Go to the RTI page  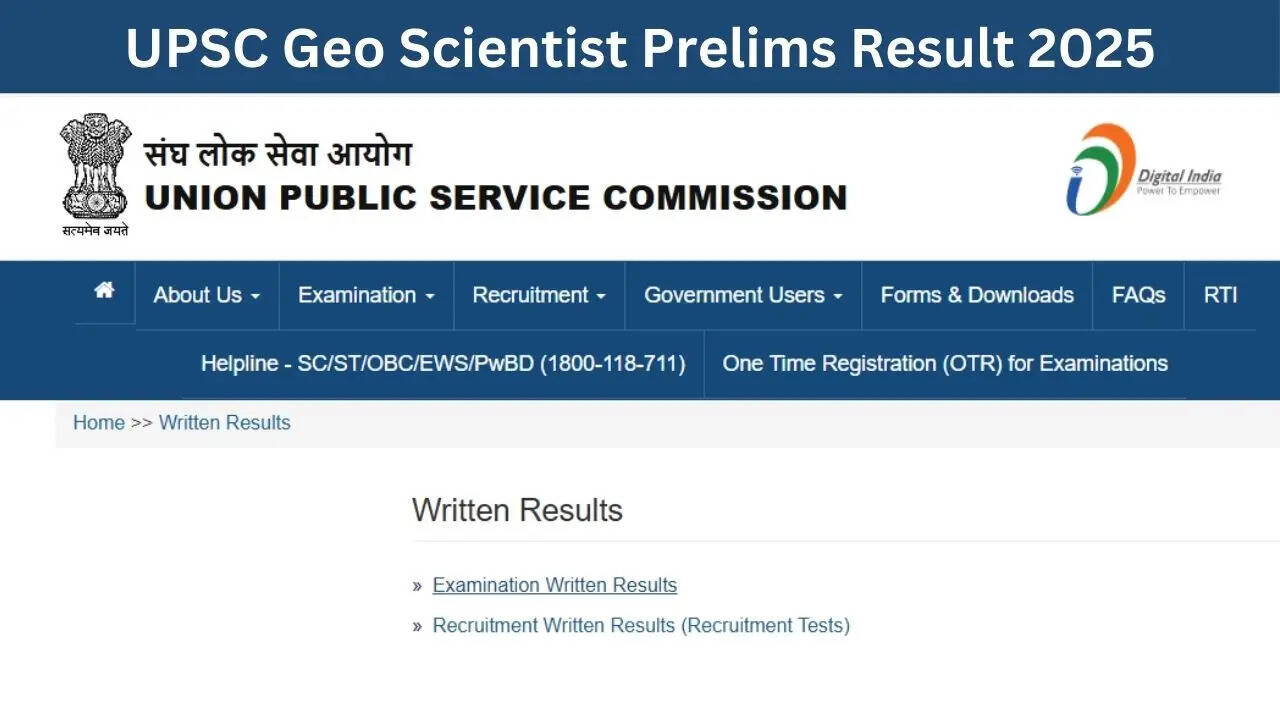click(1220, 295)
